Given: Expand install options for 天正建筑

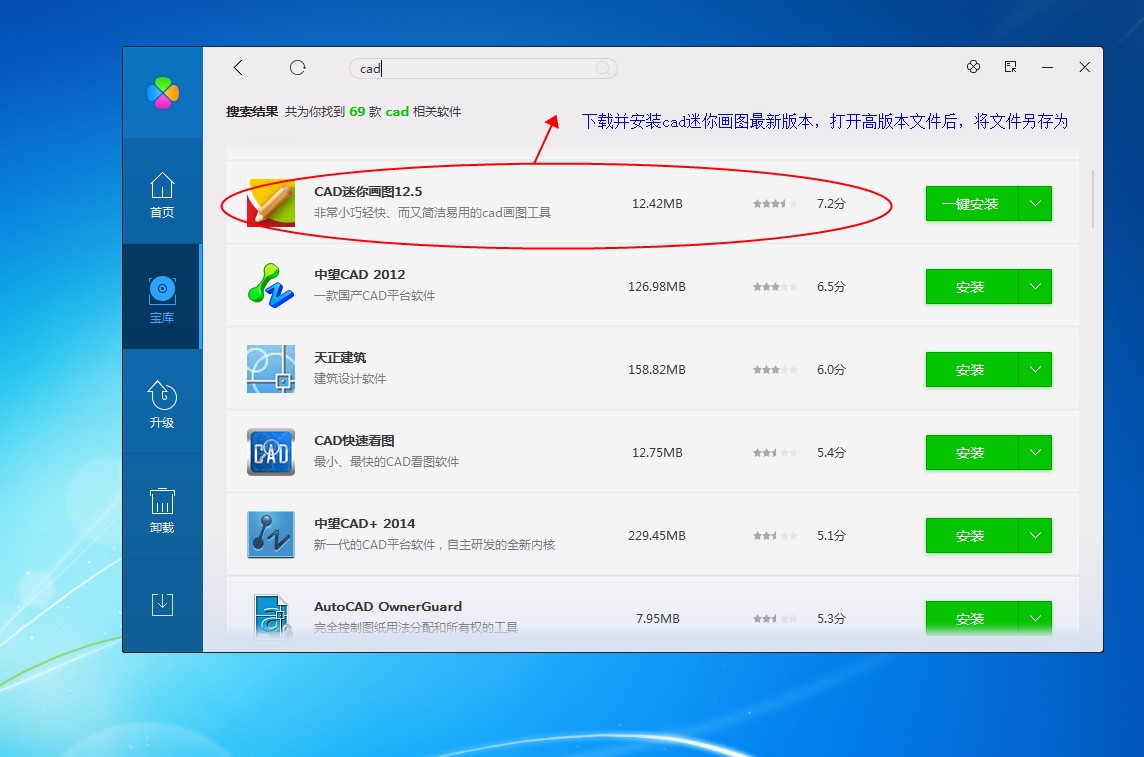Looking at the screenshot, I should 1035,370.
